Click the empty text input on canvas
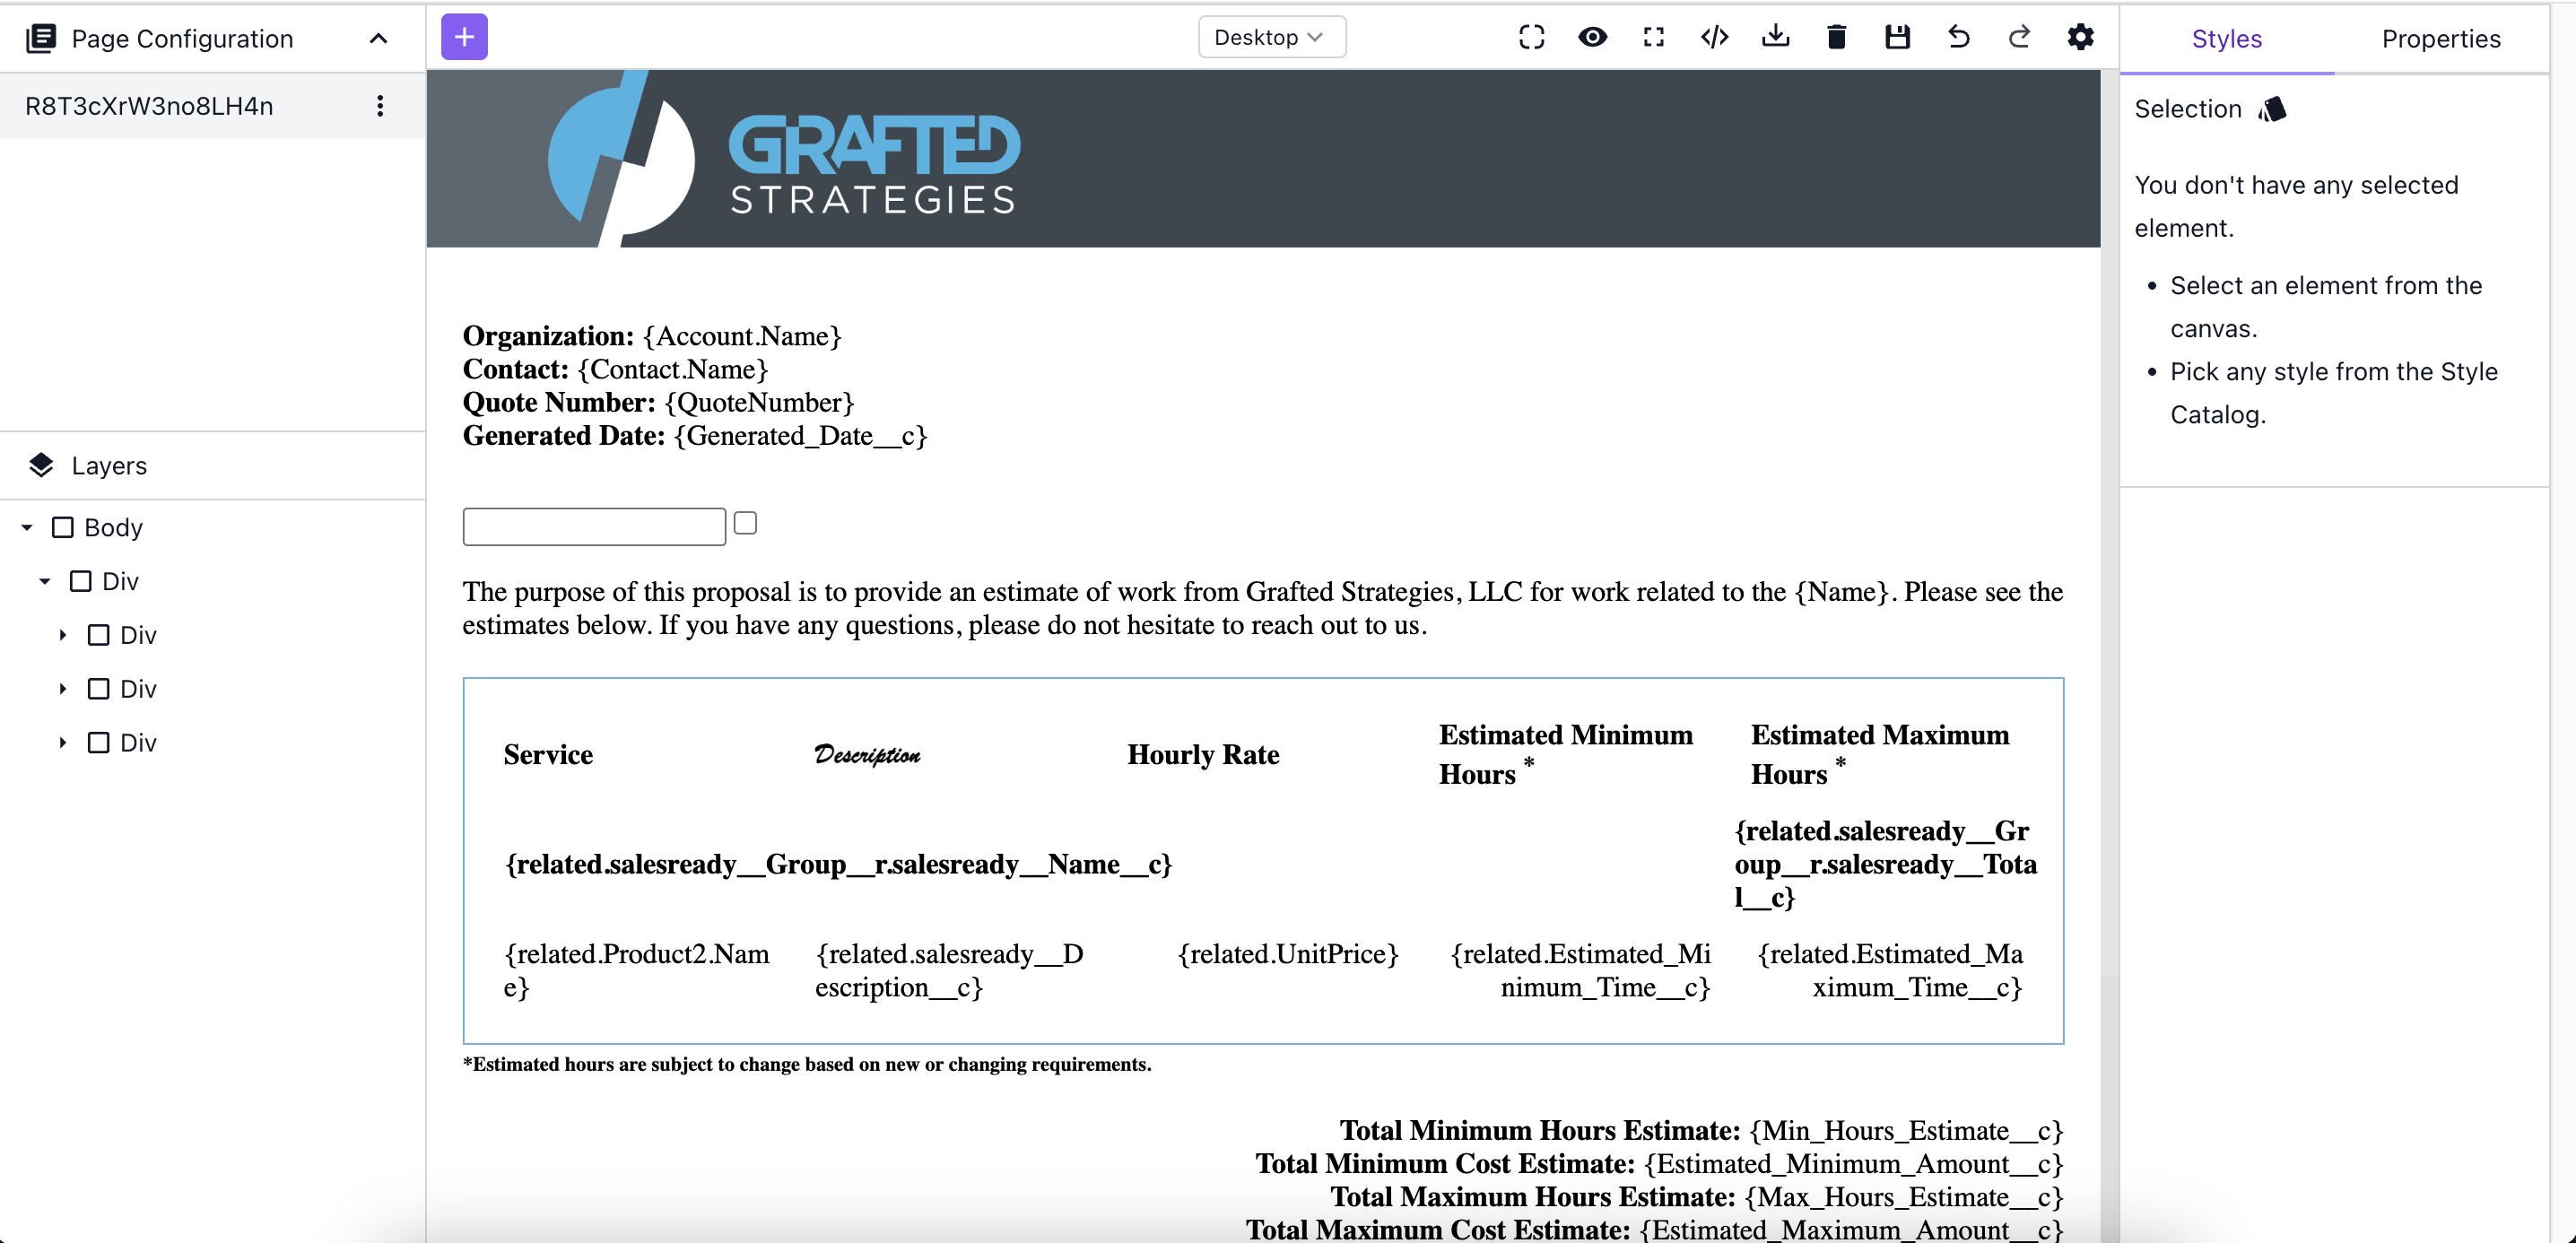 tap(594, 527)
